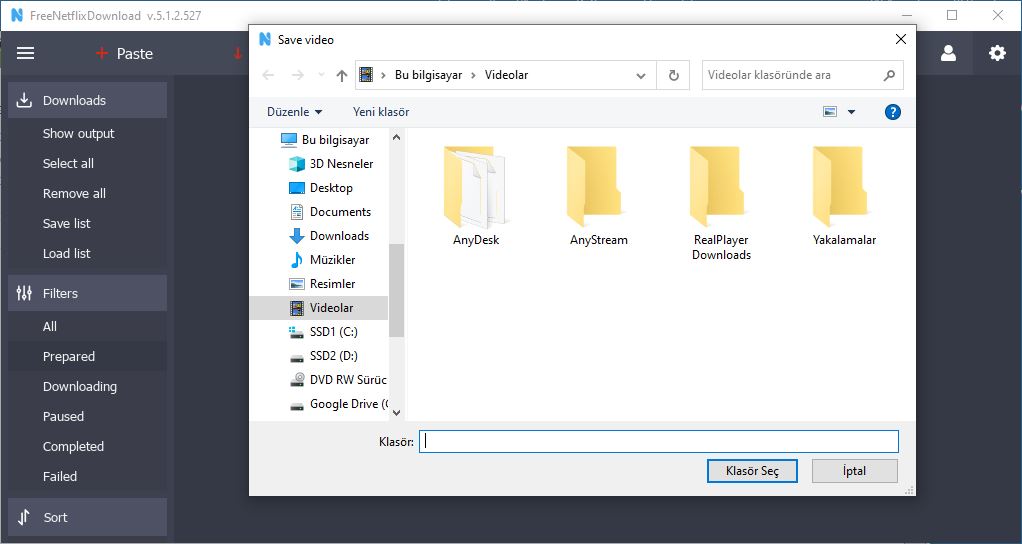Open recent locations dropdown arrow

tap(321, 76)
